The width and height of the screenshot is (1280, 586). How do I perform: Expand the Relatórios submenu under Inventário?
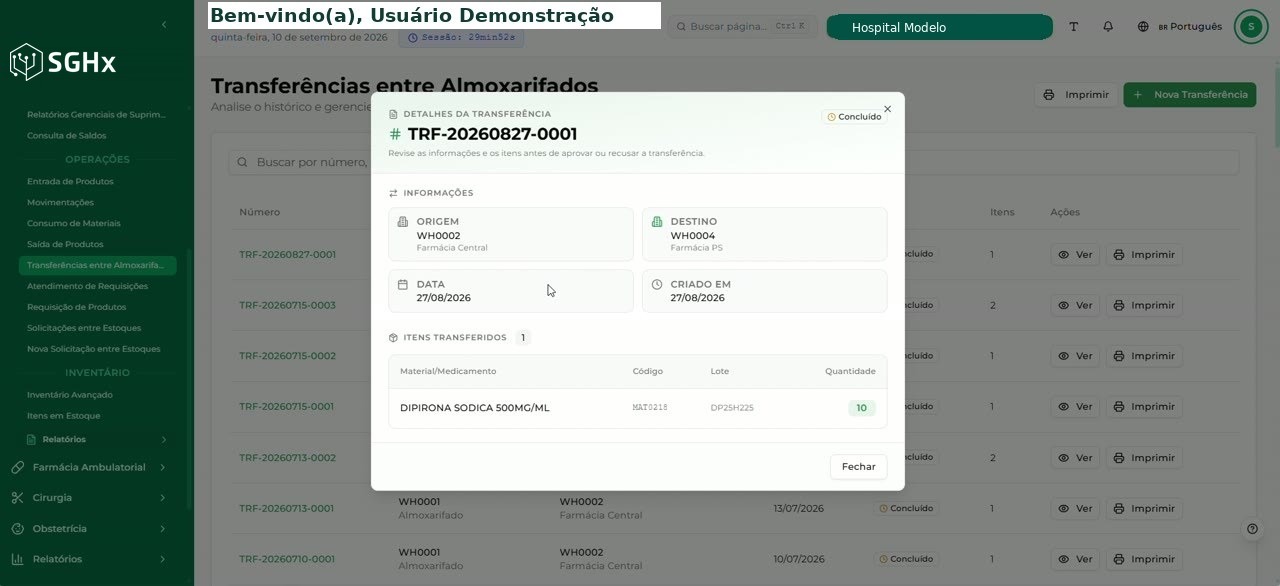coord(97,440)
